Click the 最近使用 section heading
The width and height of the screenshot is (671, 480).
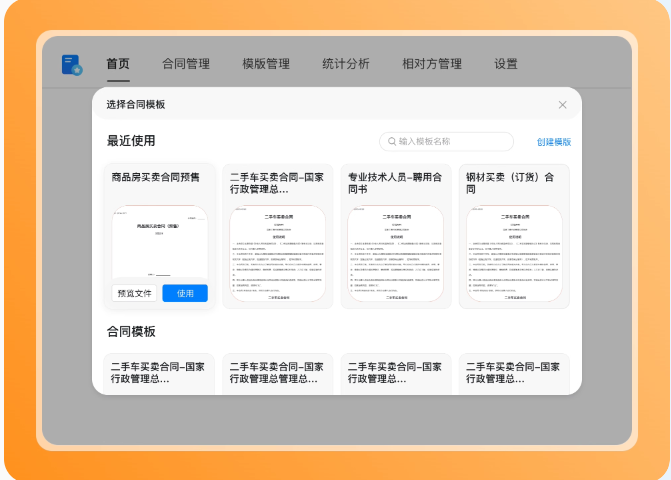131,141
